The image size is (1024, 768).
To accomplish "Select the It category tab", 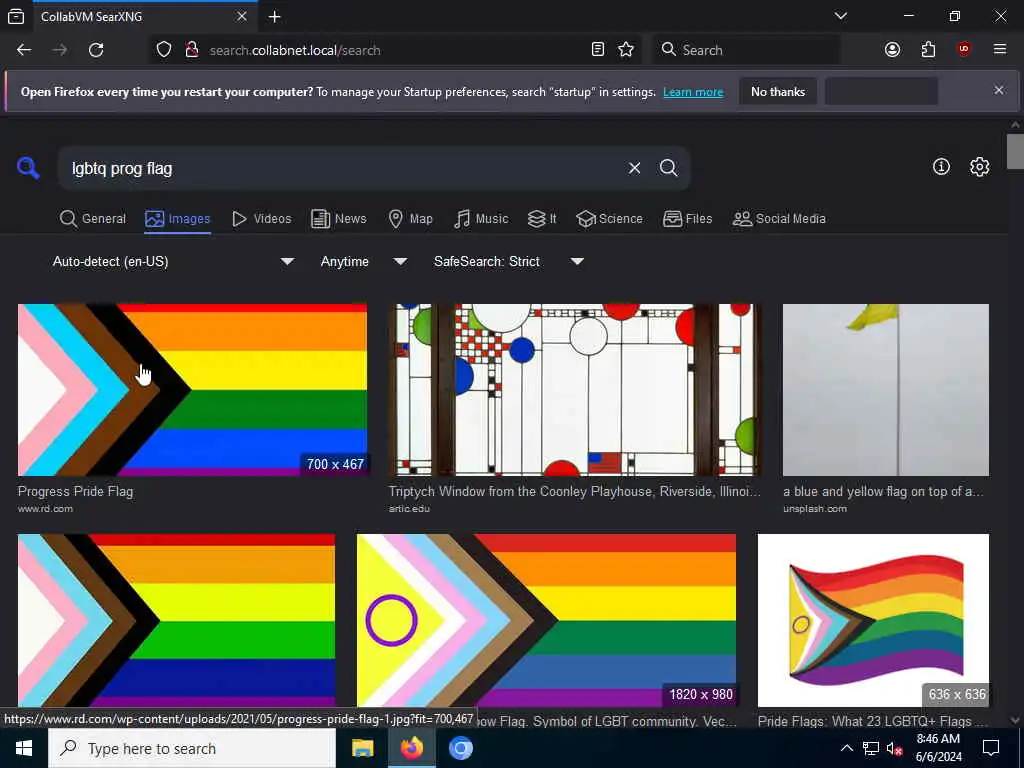I will pyautogui.click(x=542, y=219).
